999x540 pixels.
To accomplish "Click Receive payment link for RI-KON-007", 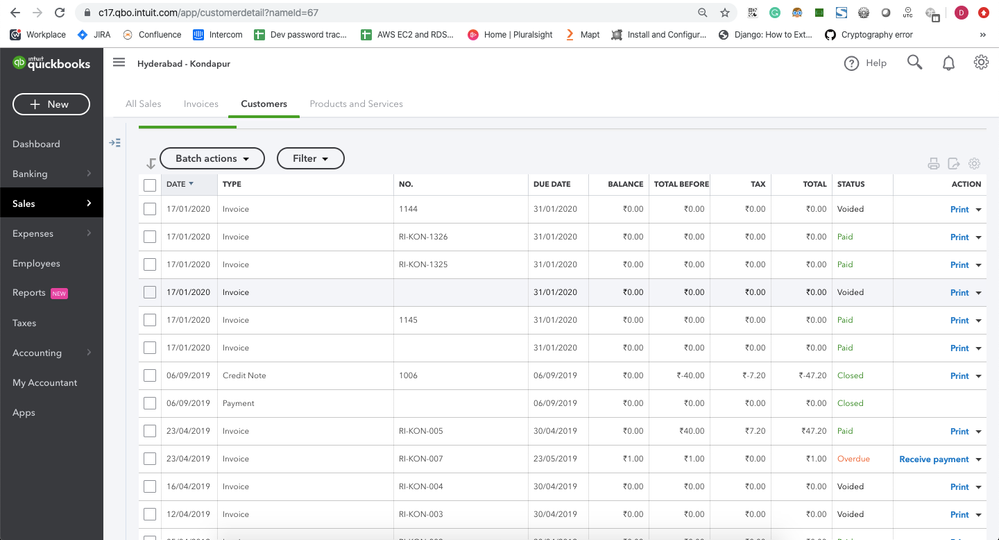I will (x=934, y=459).
